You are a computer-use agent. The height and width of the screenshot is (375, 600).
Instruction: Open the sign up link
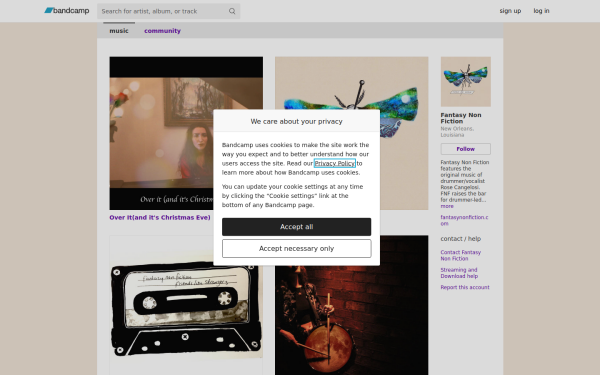pos(510,11)
